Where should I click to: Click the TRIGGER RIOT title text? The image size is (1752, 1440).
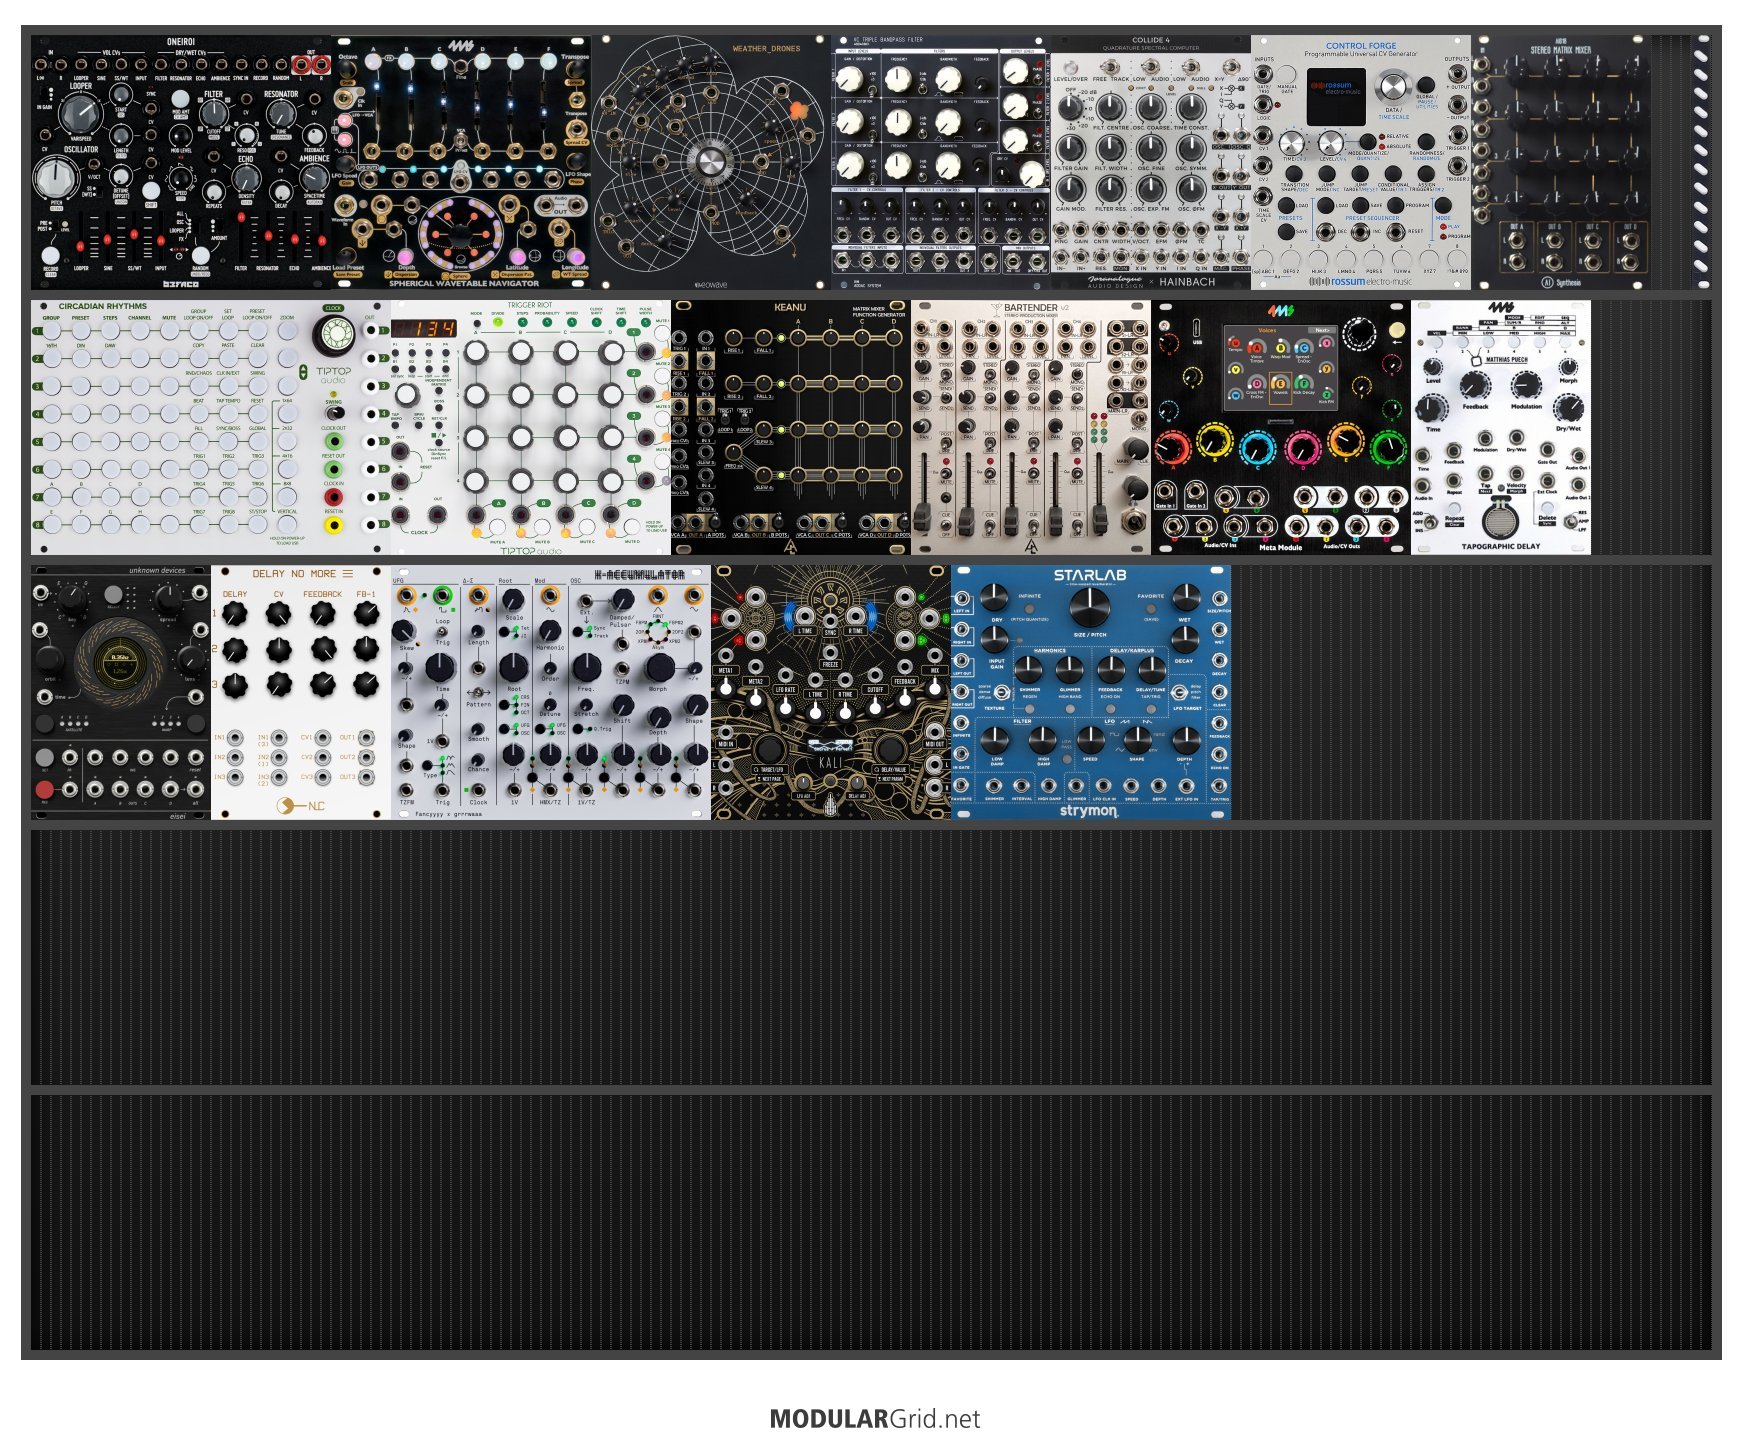(x=529, y=305)
